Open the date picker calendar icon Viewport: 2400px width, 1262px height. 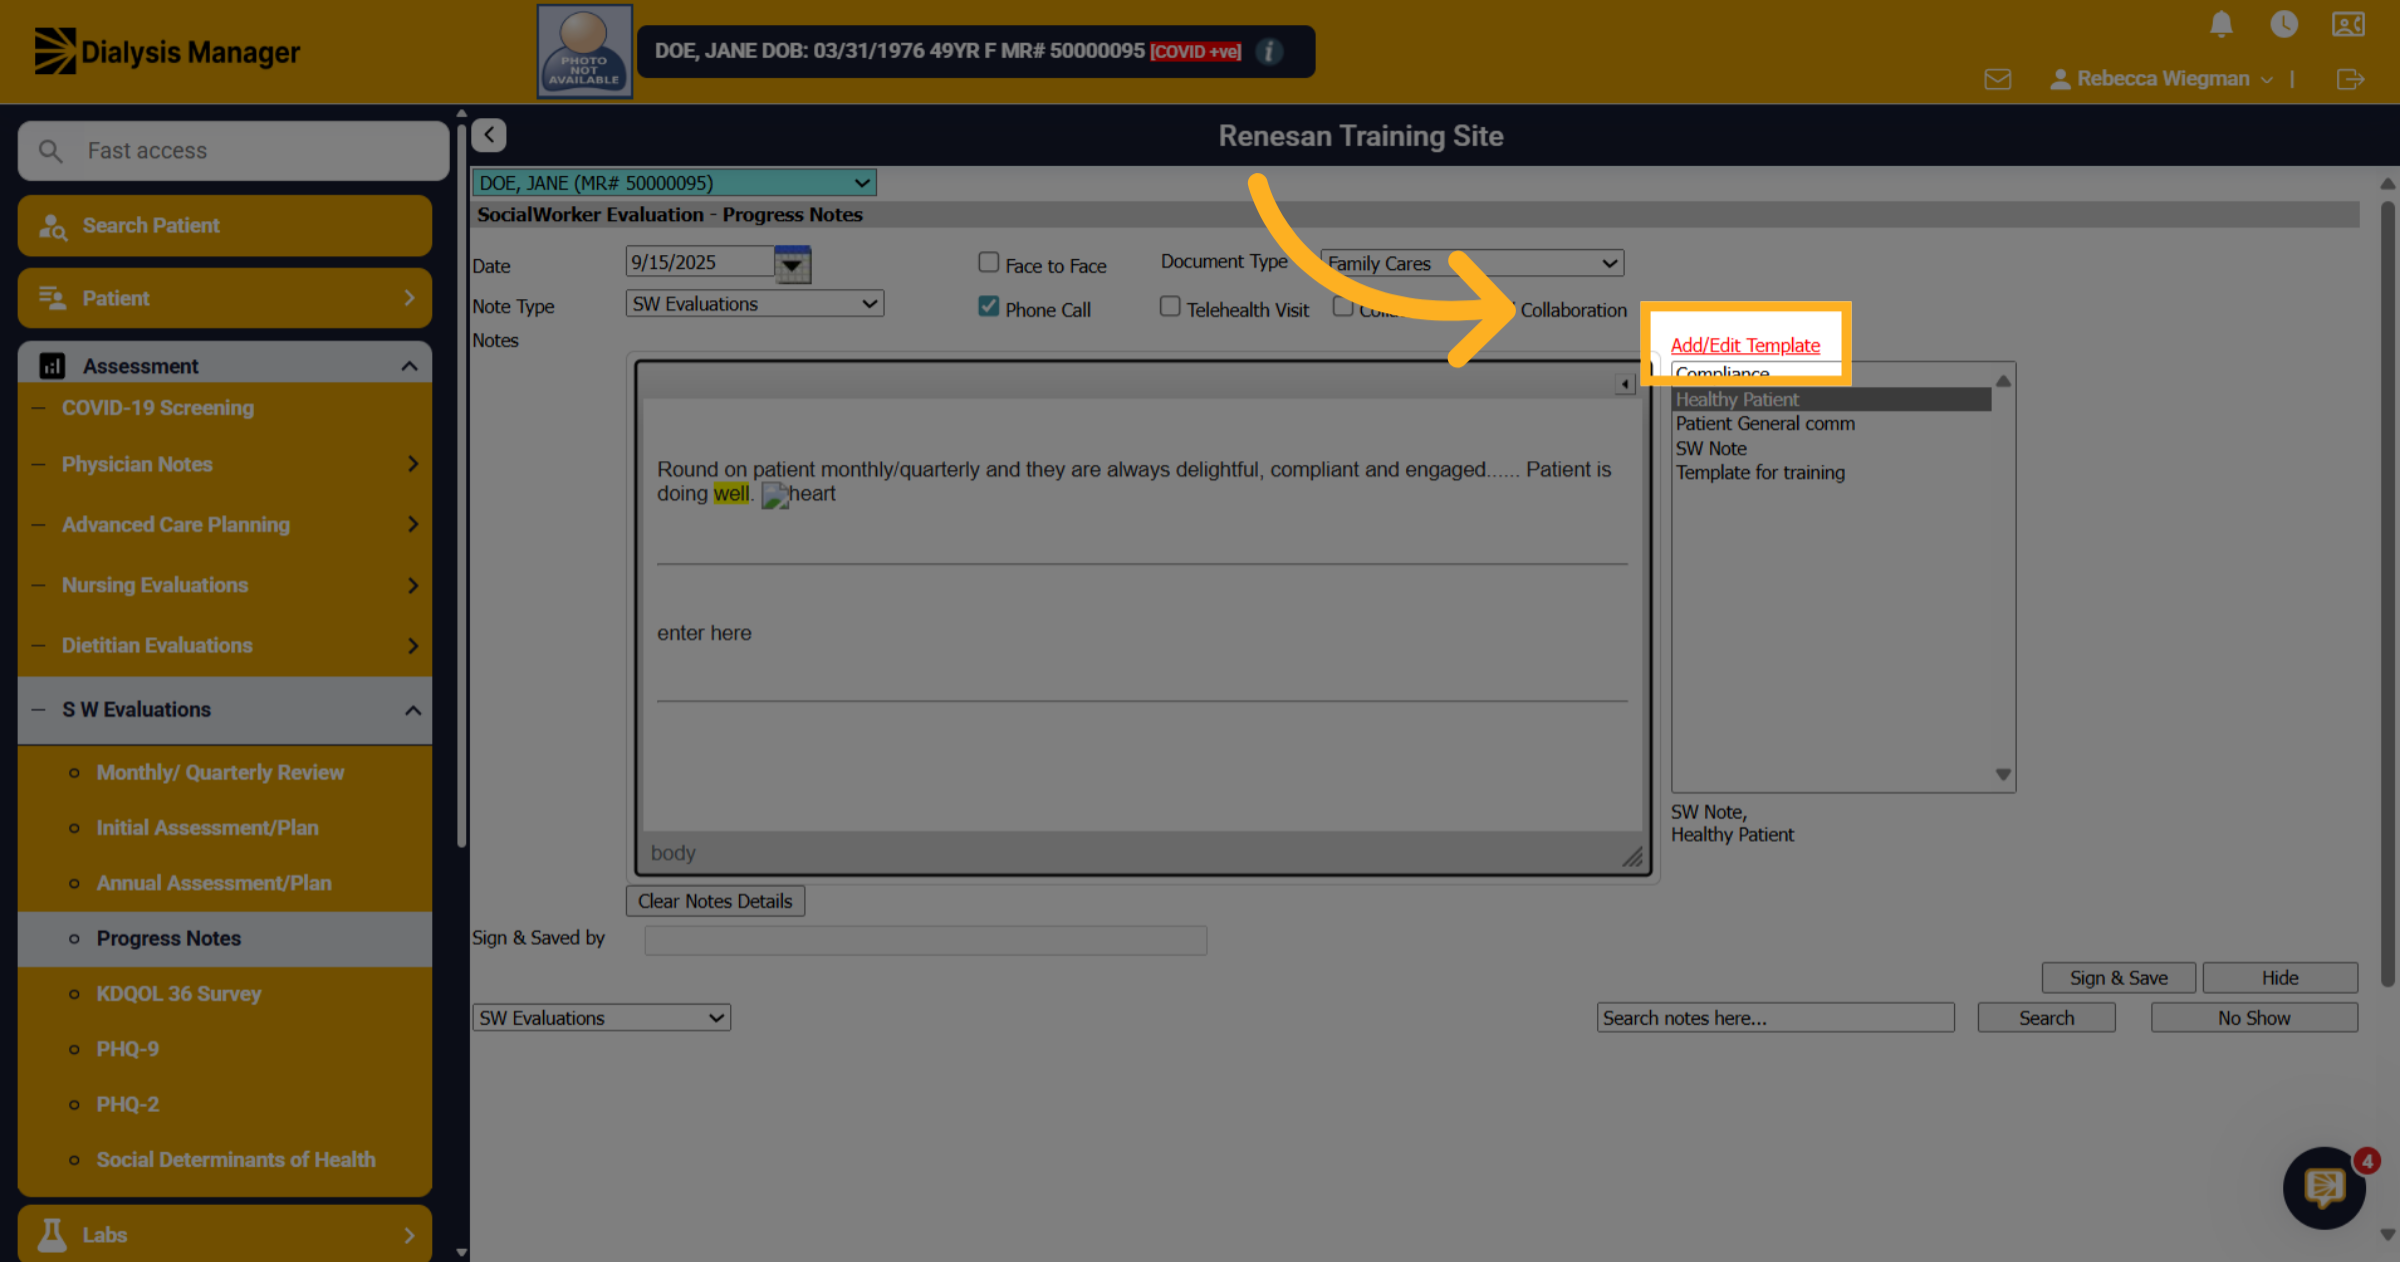coord(792,264)
